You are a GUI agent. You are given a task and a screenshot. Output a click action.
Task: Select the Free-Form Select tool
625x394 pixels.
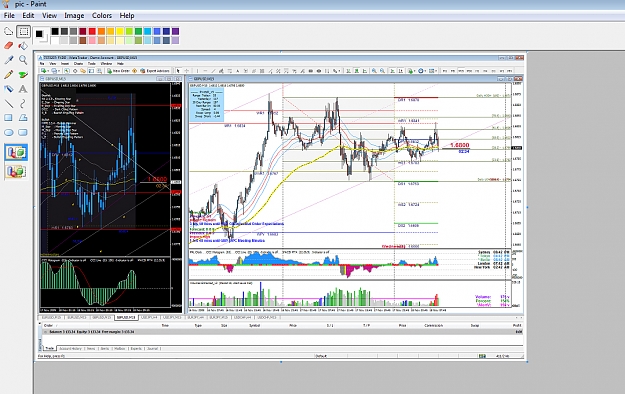8,31
